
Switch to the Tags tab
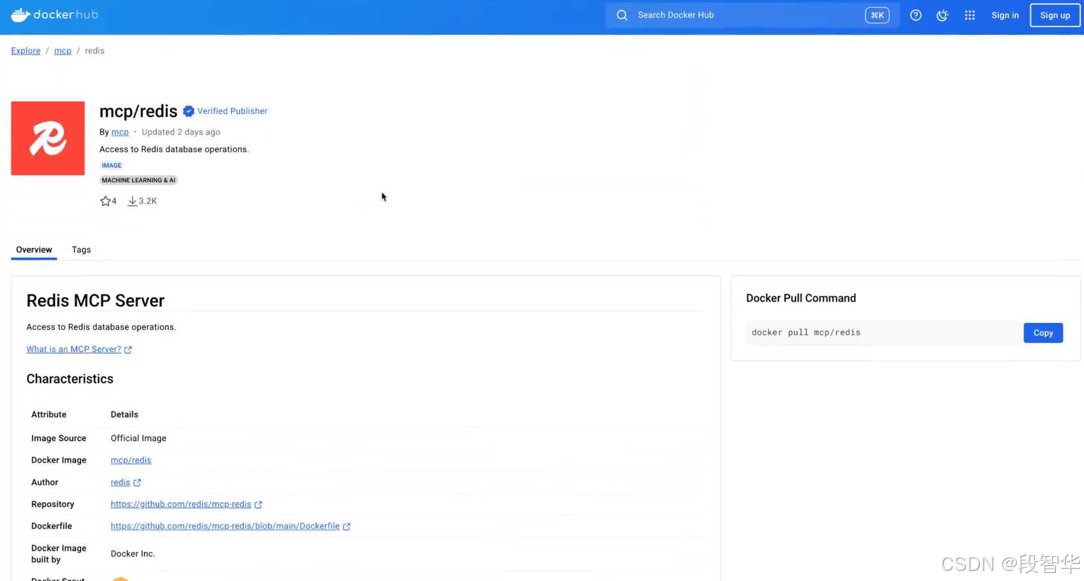81,250
